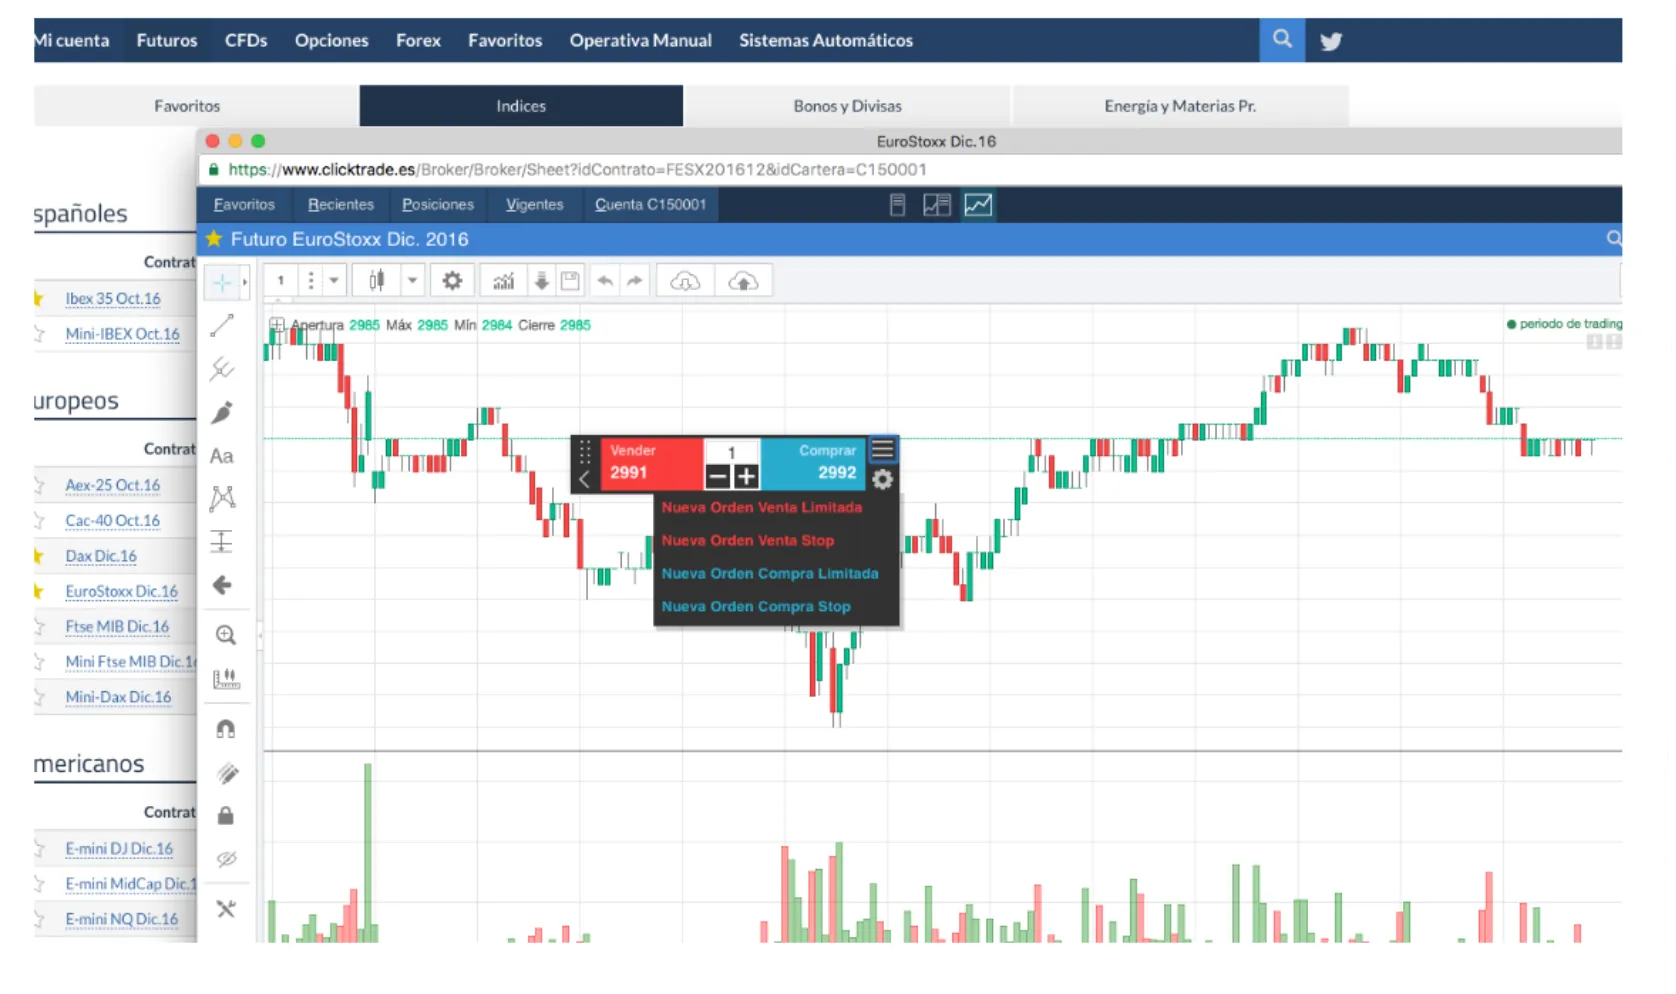Click the Comprar 2992 buy button
The height and width of the screenshot is (994, 1676).
tap(815, 463)
